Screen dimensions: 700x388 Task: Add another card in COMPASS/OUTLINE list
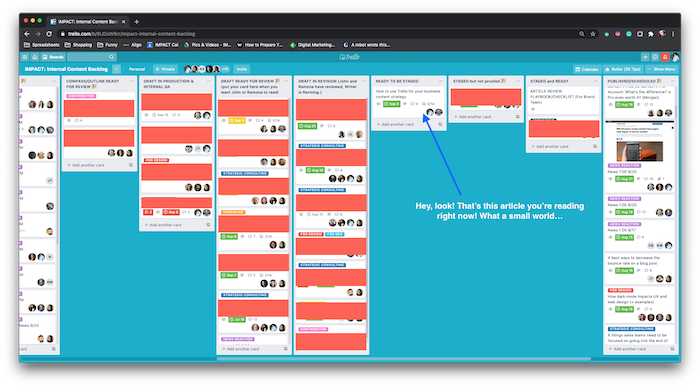[x=86, y=165]
